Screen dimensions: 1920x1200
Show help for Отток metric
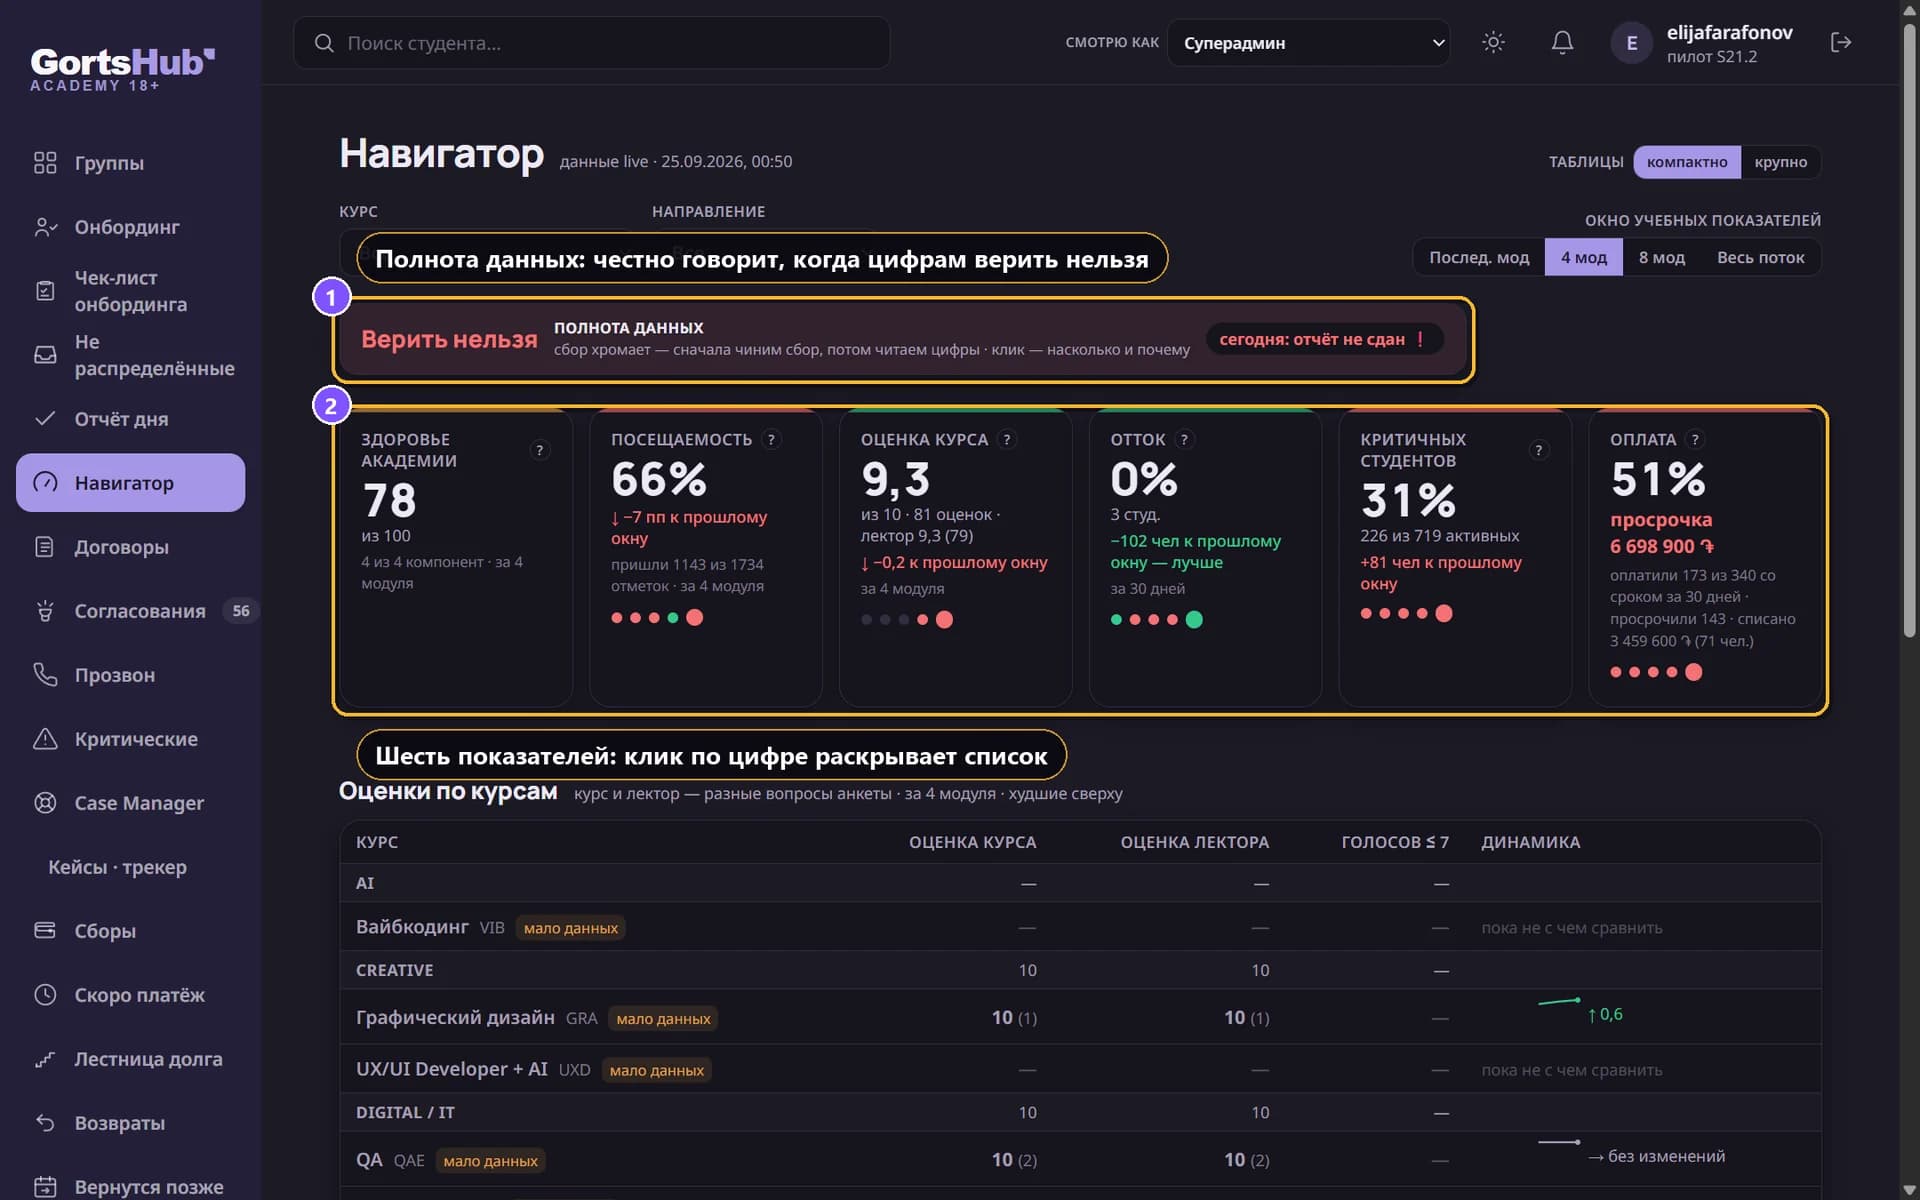coord(1184,440)
